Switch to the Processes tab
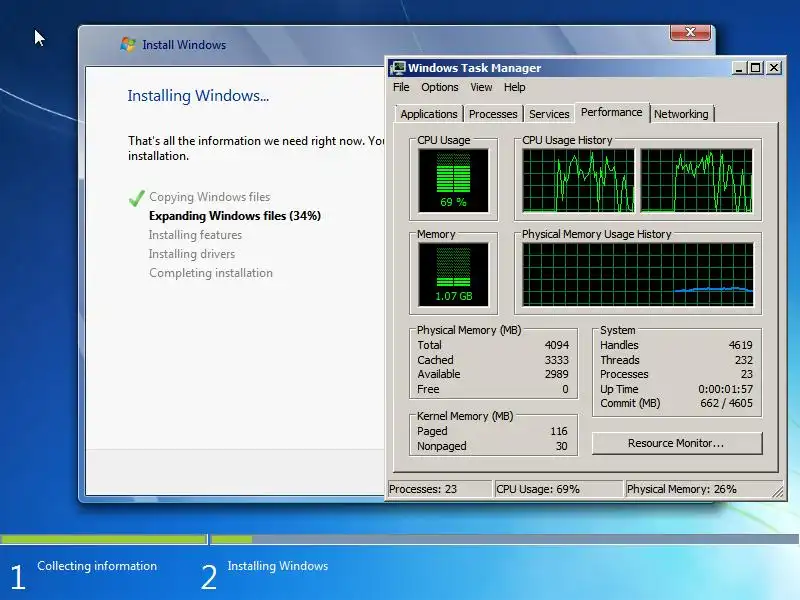This screenshot has height=600, width=800. click(493, 114)
